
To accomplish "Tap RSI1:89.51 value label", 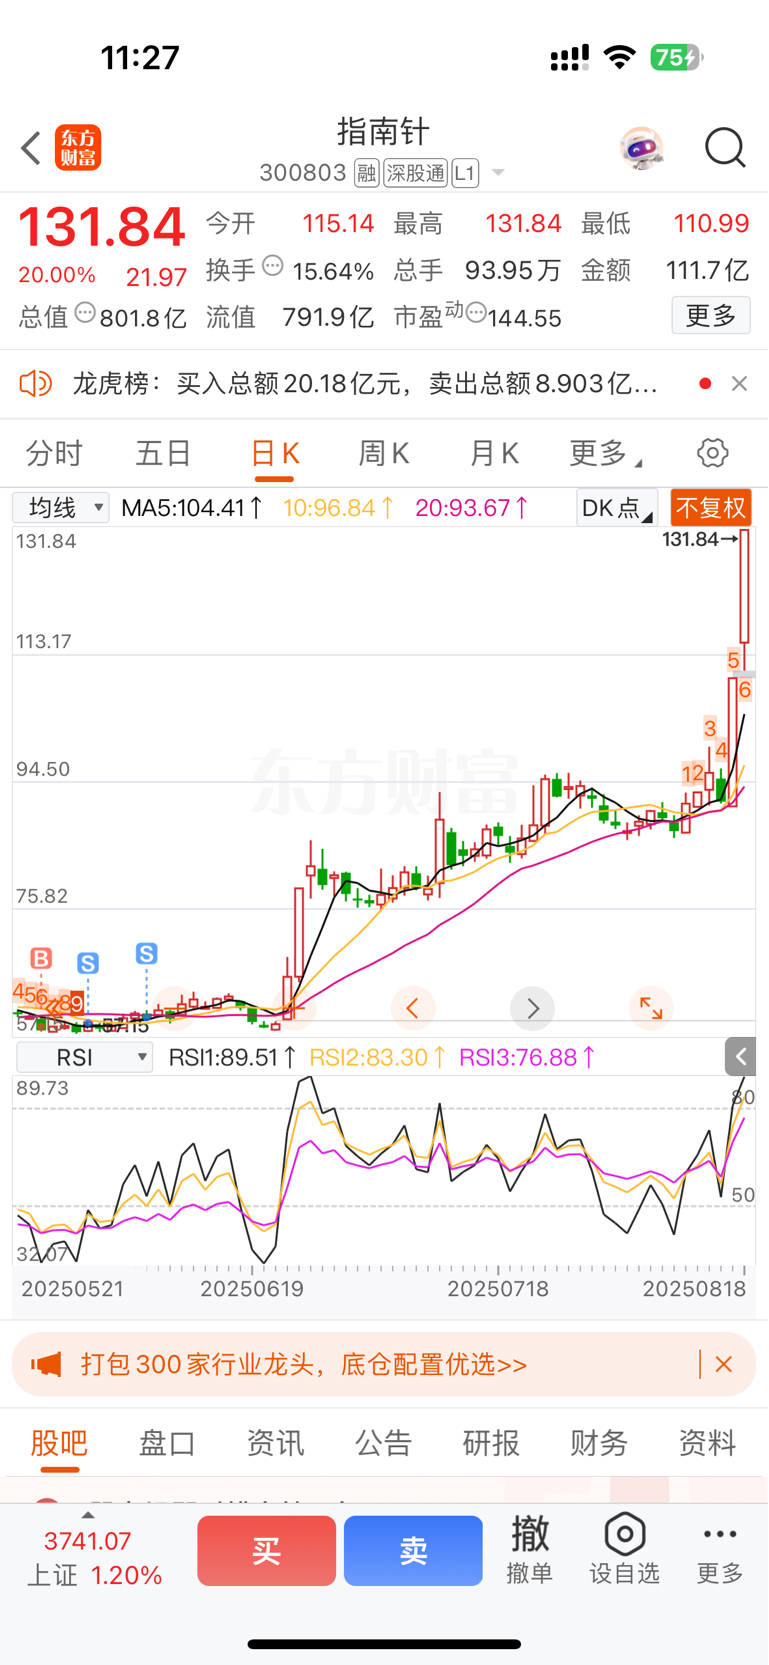I will point(232,1057).
